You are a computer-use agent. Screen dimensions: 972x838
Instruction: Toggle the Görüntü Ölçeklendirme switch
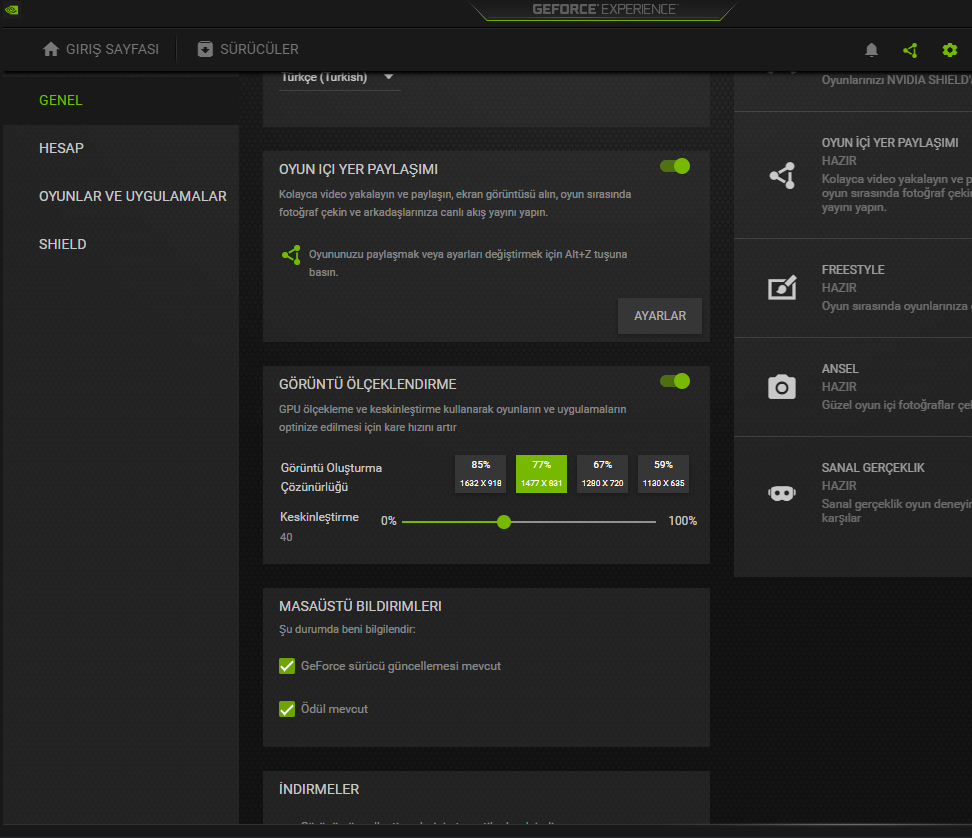pos(675,381)
